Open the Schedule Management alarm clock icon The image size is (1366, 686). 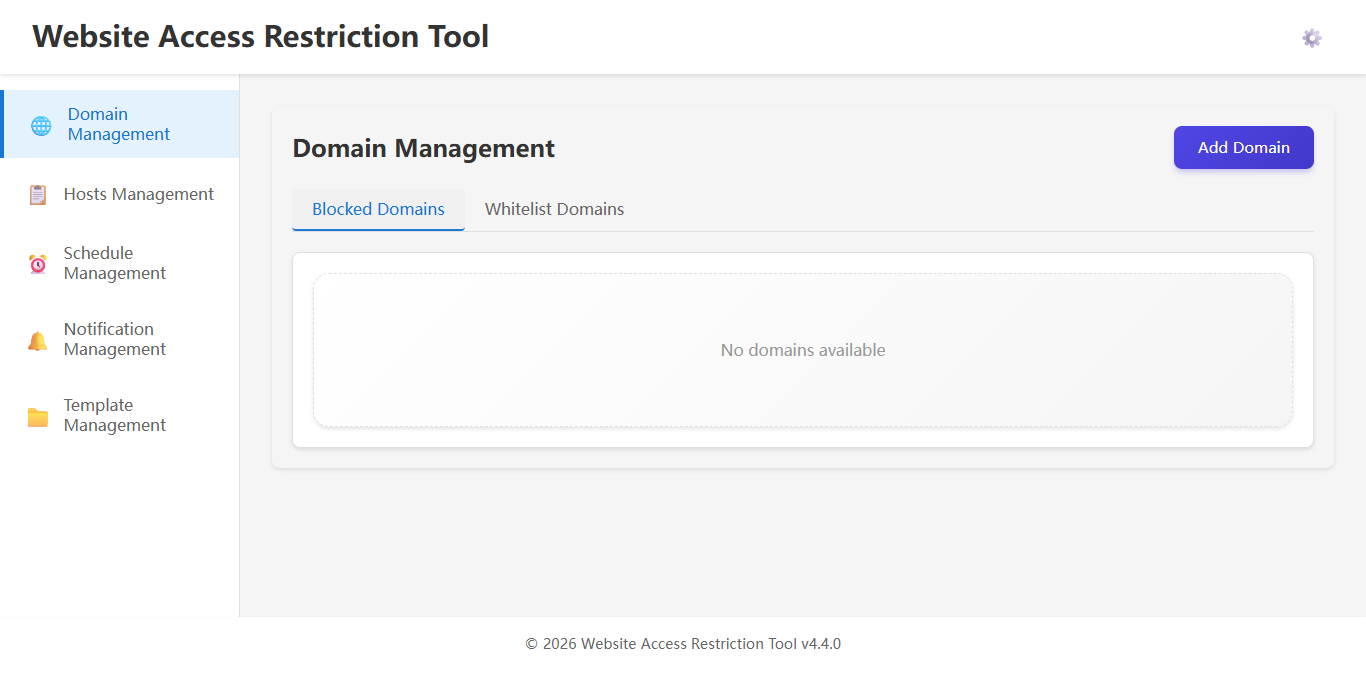(x=37, y=263)
